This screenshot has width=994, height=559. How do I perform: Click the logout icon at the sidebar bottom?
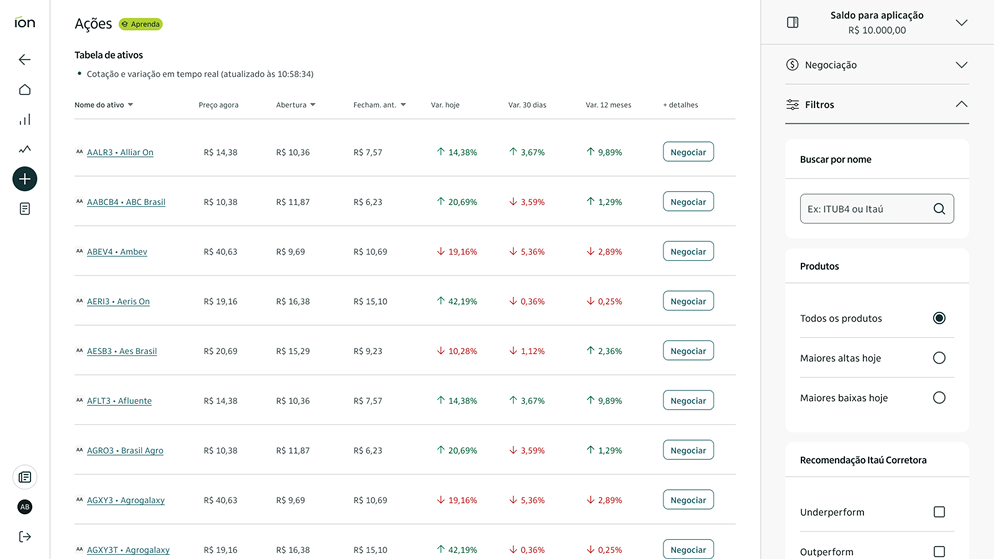[x=24, y=536]
